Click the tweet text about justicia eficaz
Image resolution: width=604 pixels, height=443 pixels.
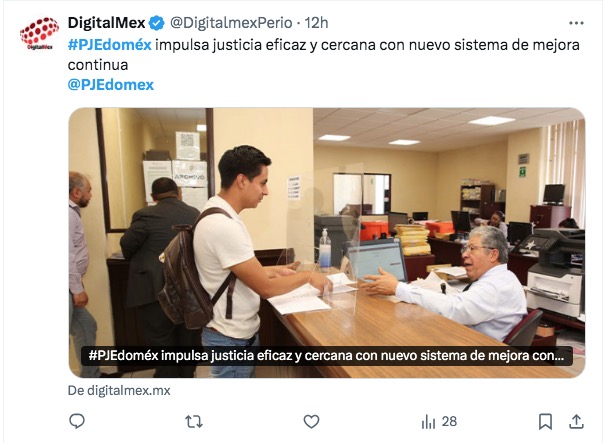click(324, 55)
